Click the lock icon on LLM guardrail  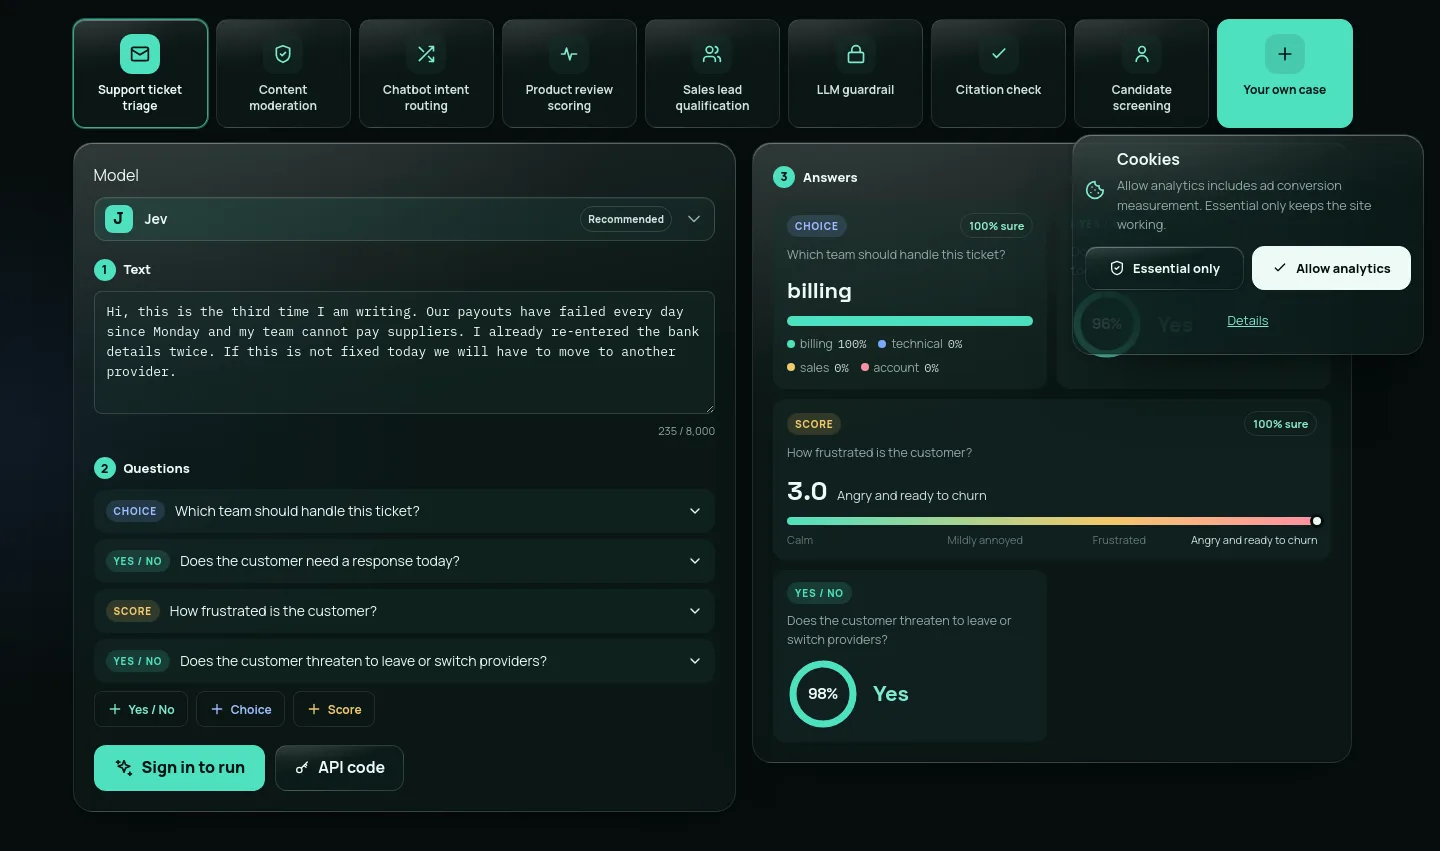click(856, 54)
